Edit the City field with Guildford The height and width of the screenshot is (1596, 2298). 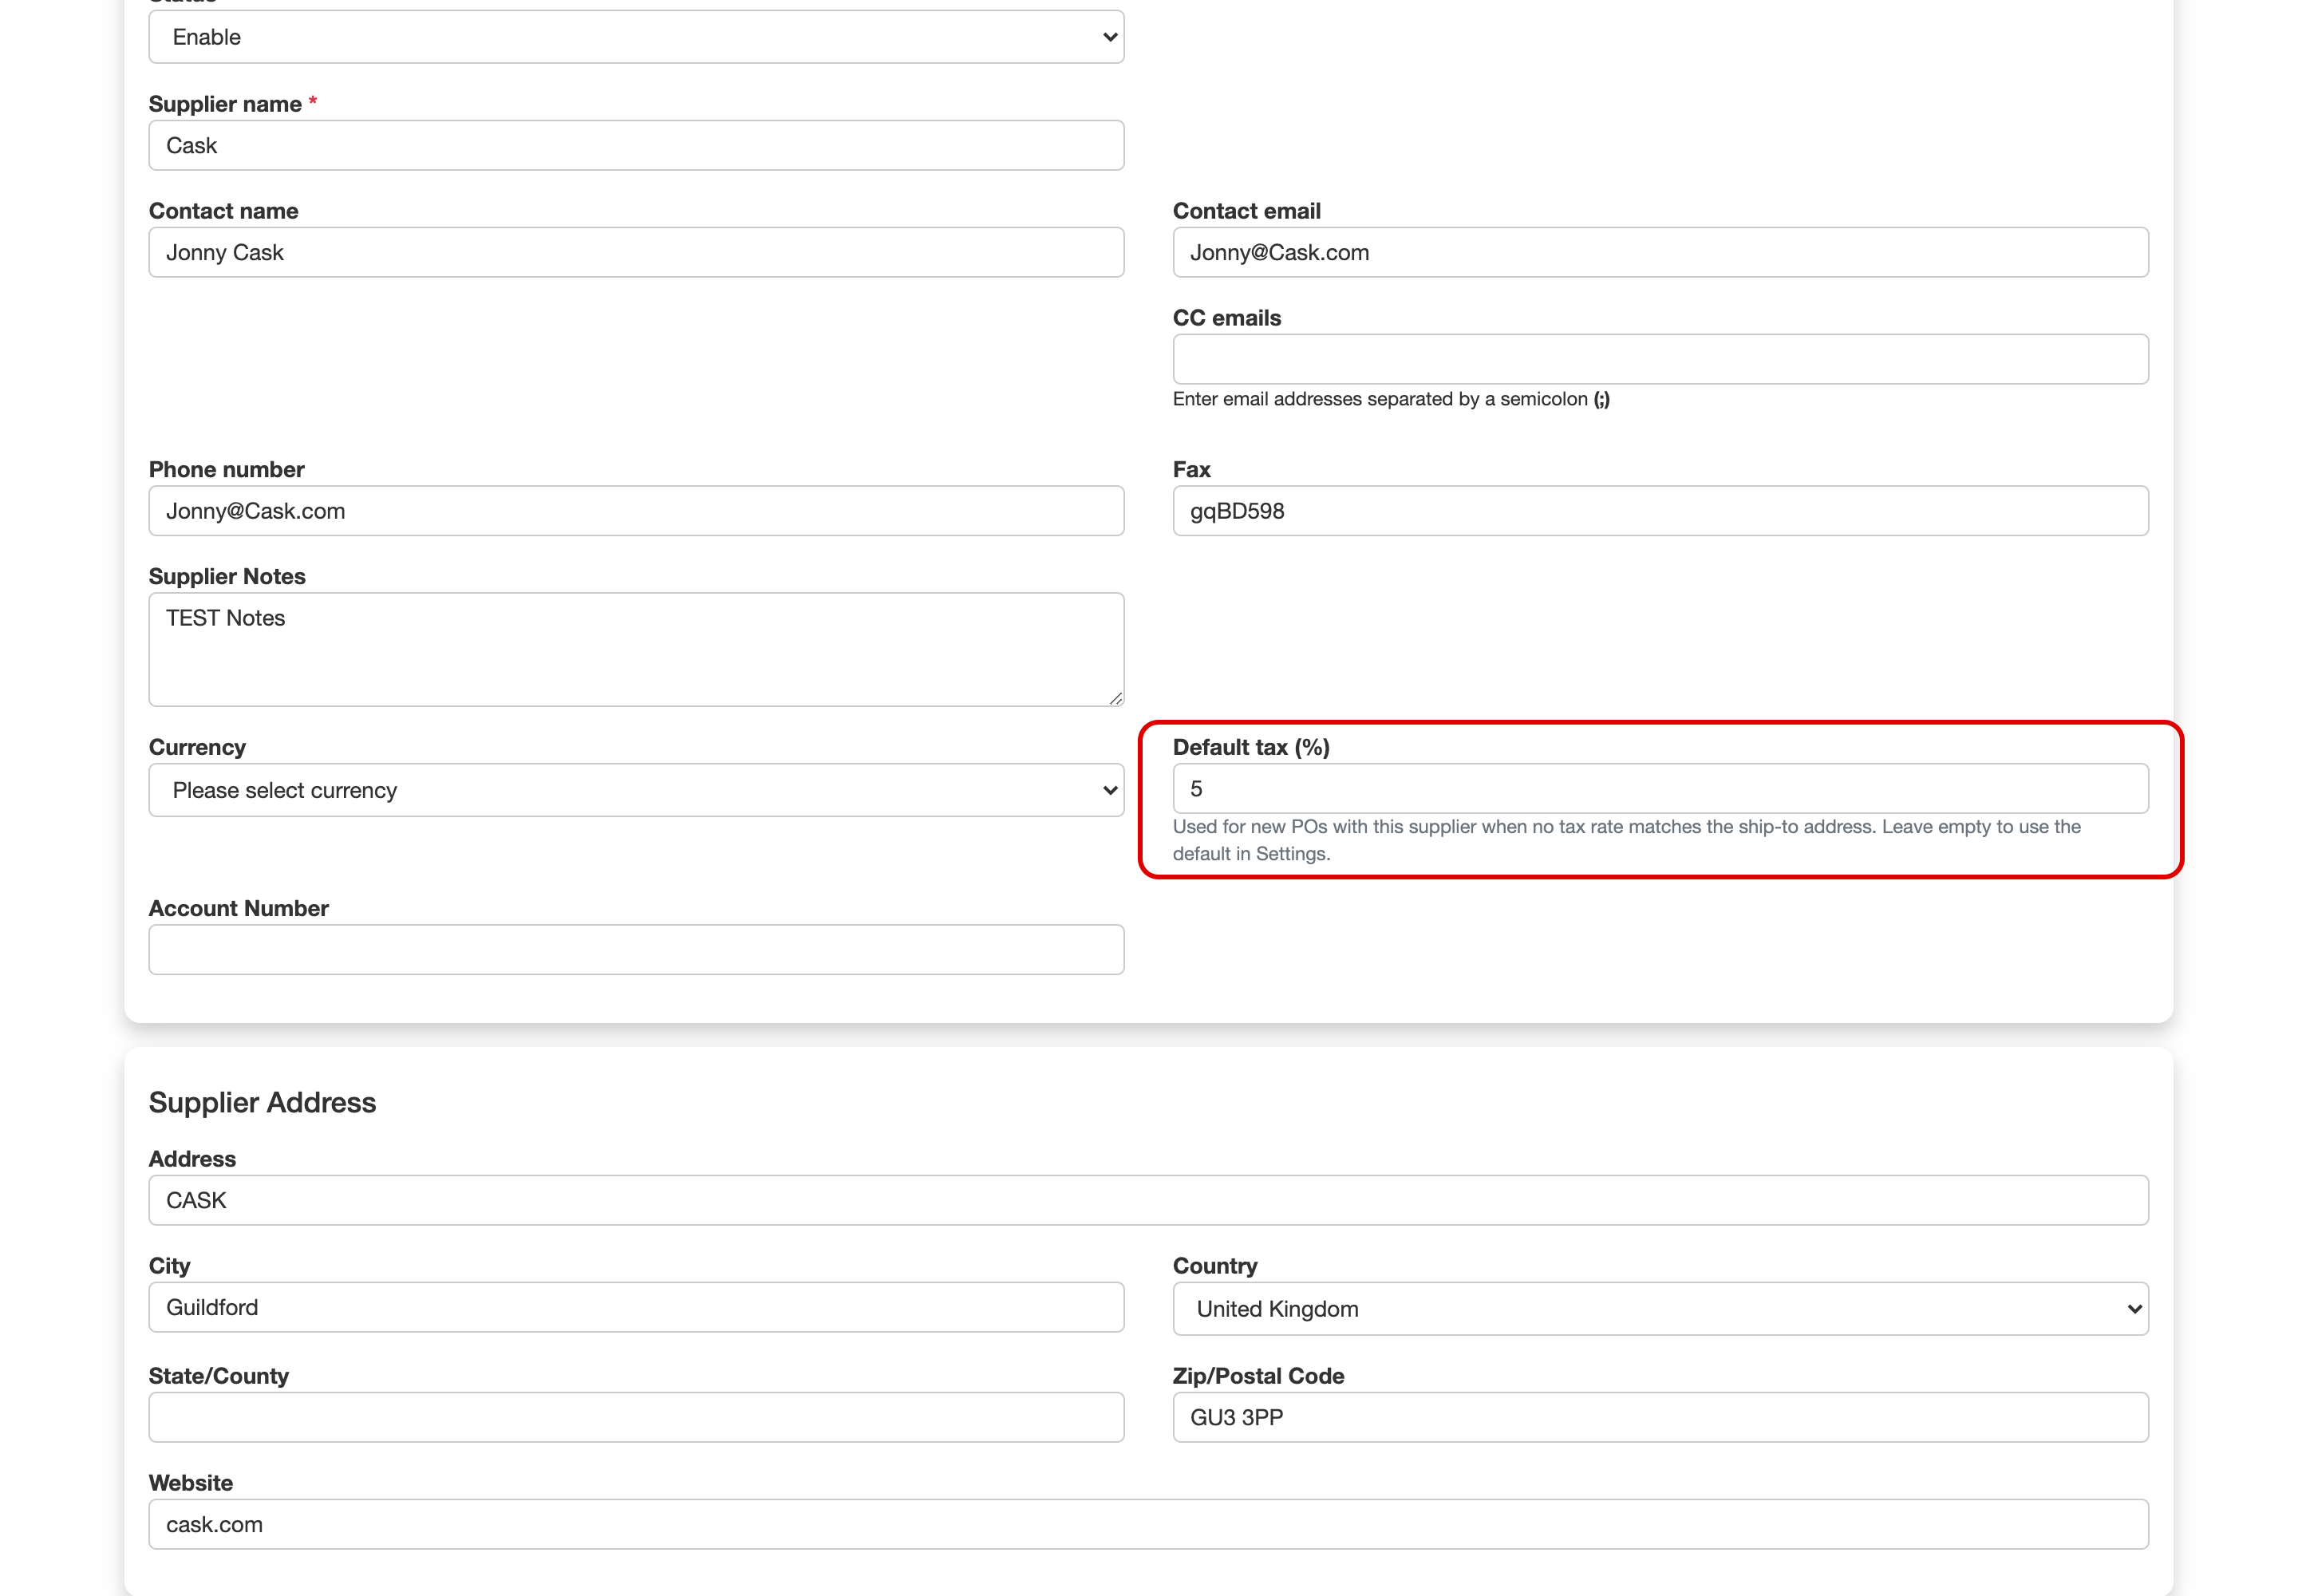pyautogui.click(x=636, y=1307)
